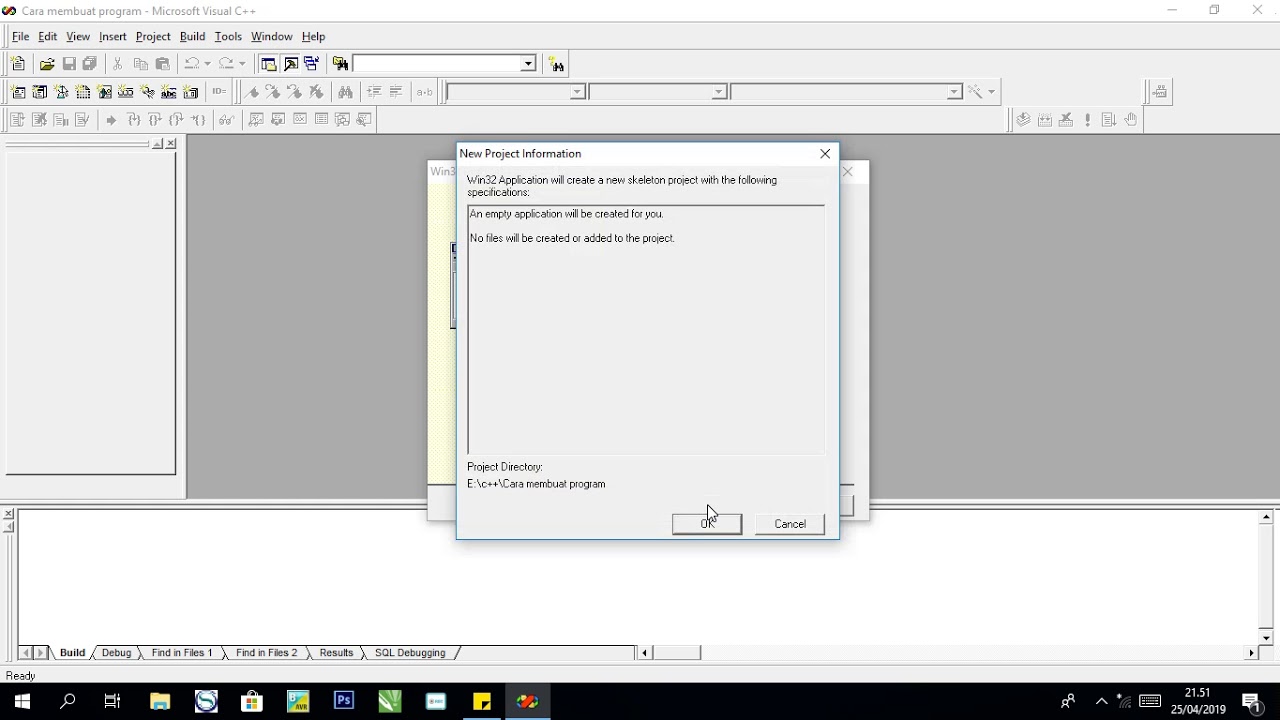Close the New Project Information dialog
1280x720 pixels.
click(825, 154)
